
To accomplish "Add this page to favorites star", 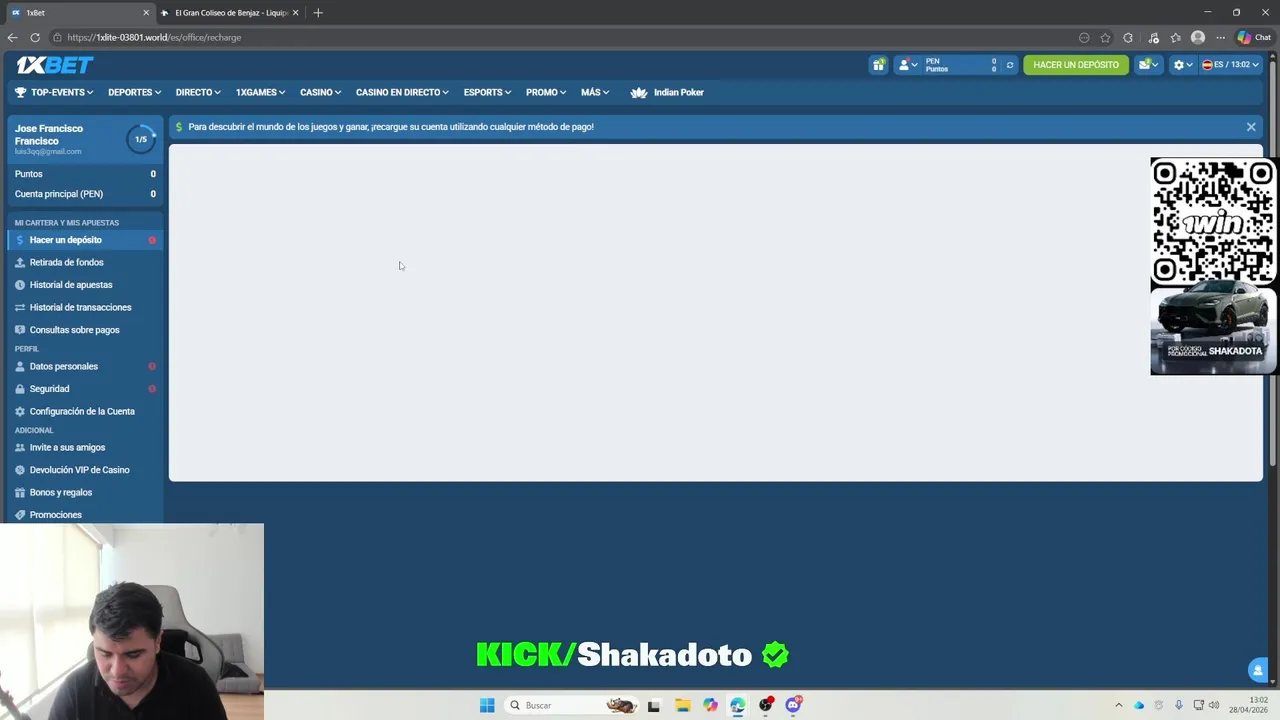I will 1105,38.
